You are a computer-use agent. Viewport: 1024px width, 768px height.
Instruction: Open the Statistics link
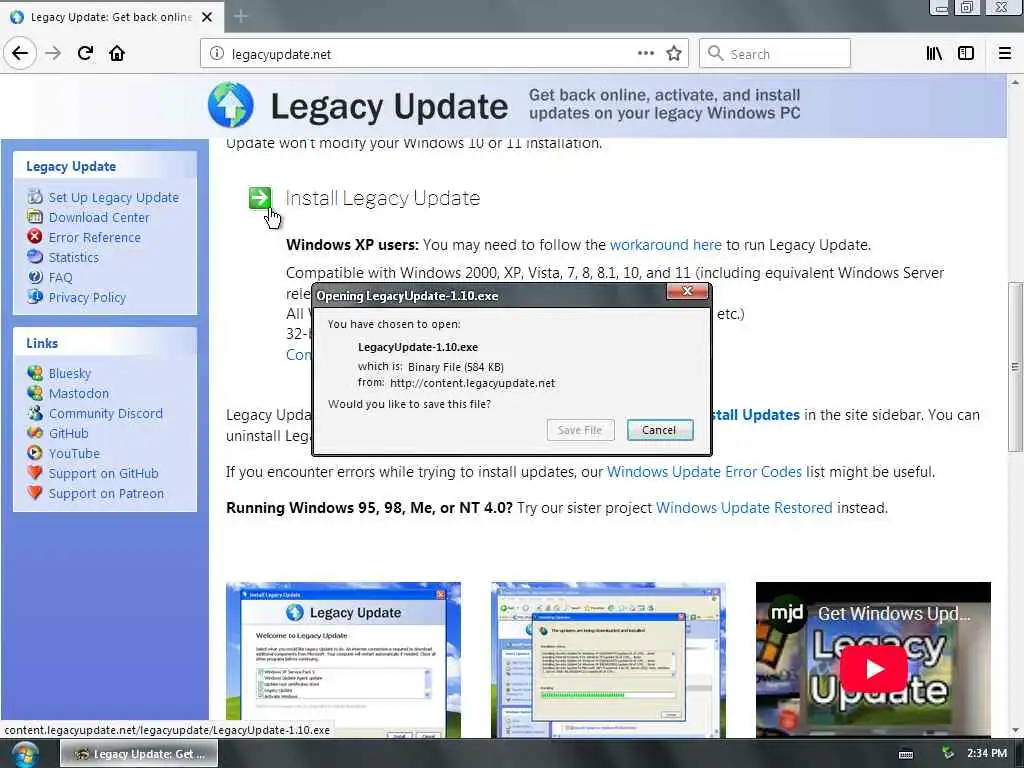pyautogui.click(x=74, y=257)
